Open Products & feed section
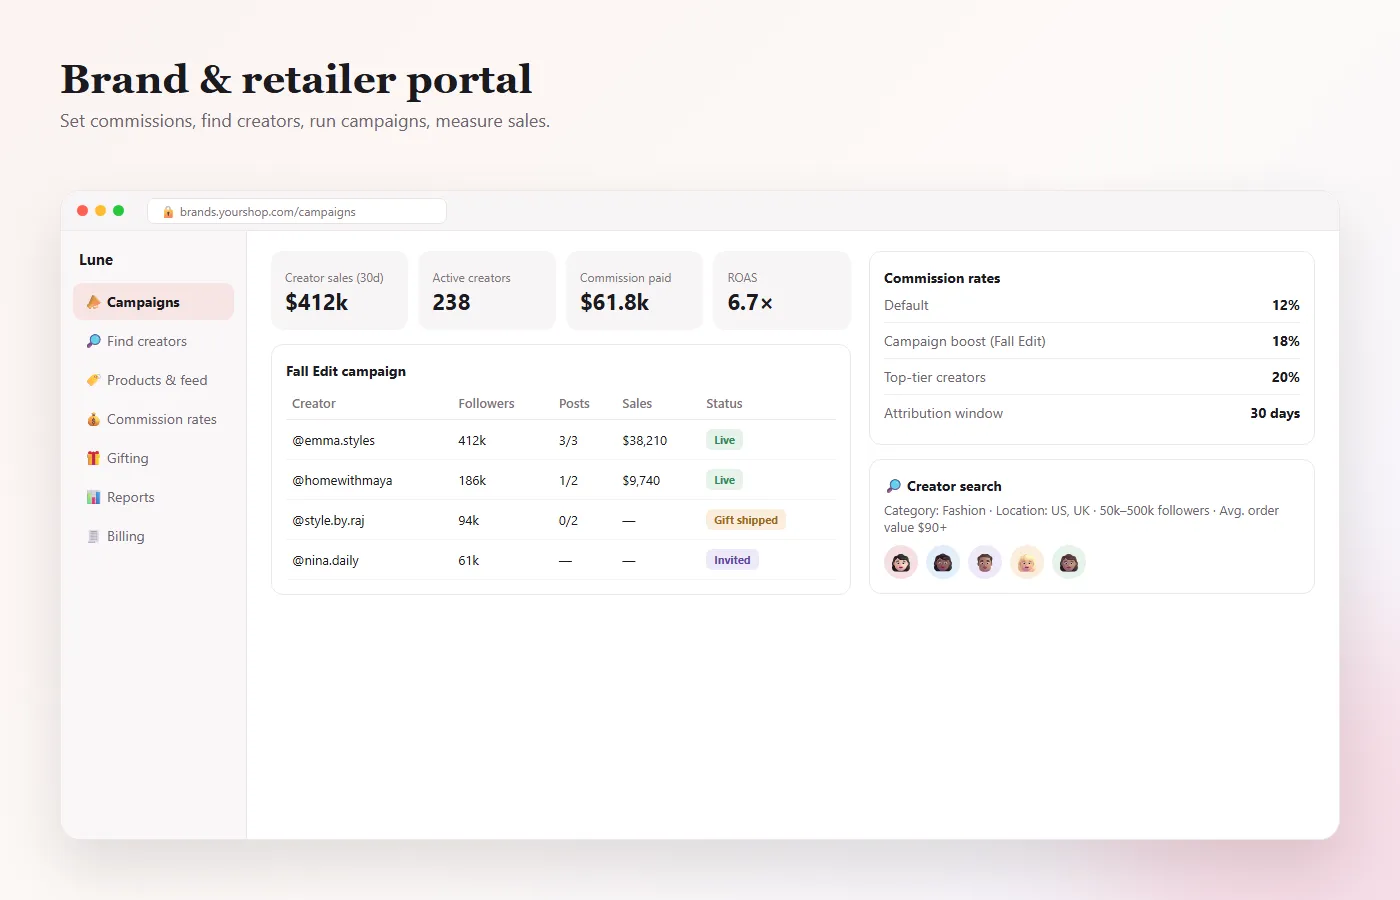 (153, 380)
